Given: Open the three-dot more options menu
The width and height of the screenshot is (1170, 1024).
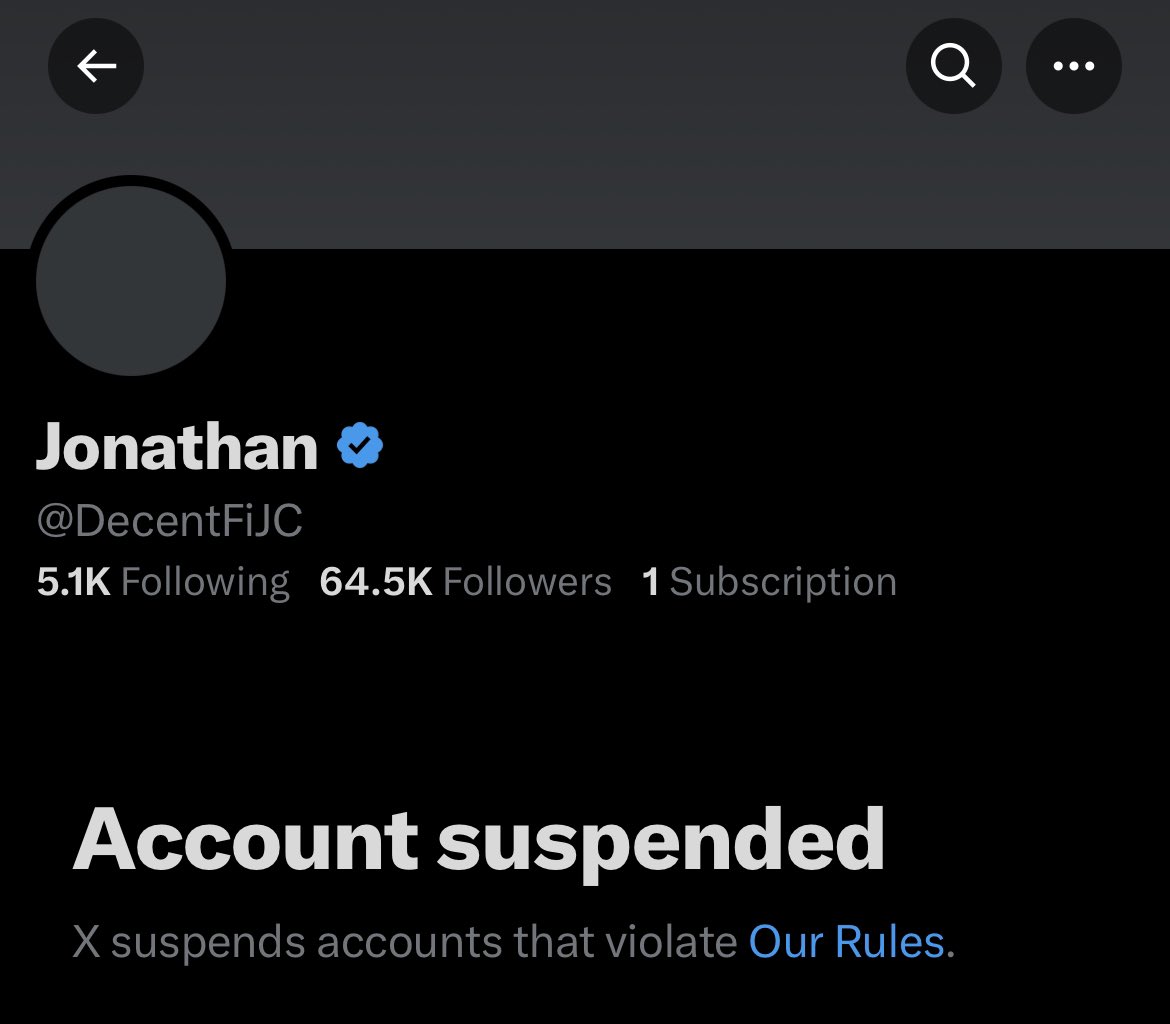Looking at the screenshot, I should [x=1073, y=67].
